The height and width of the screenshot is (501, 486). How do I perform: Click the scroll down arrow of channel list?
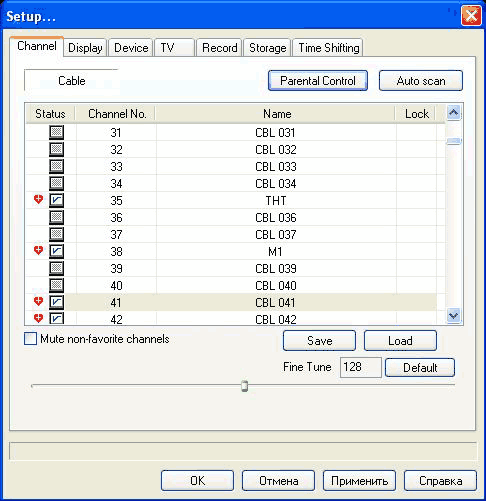click(x=454, y=315)
